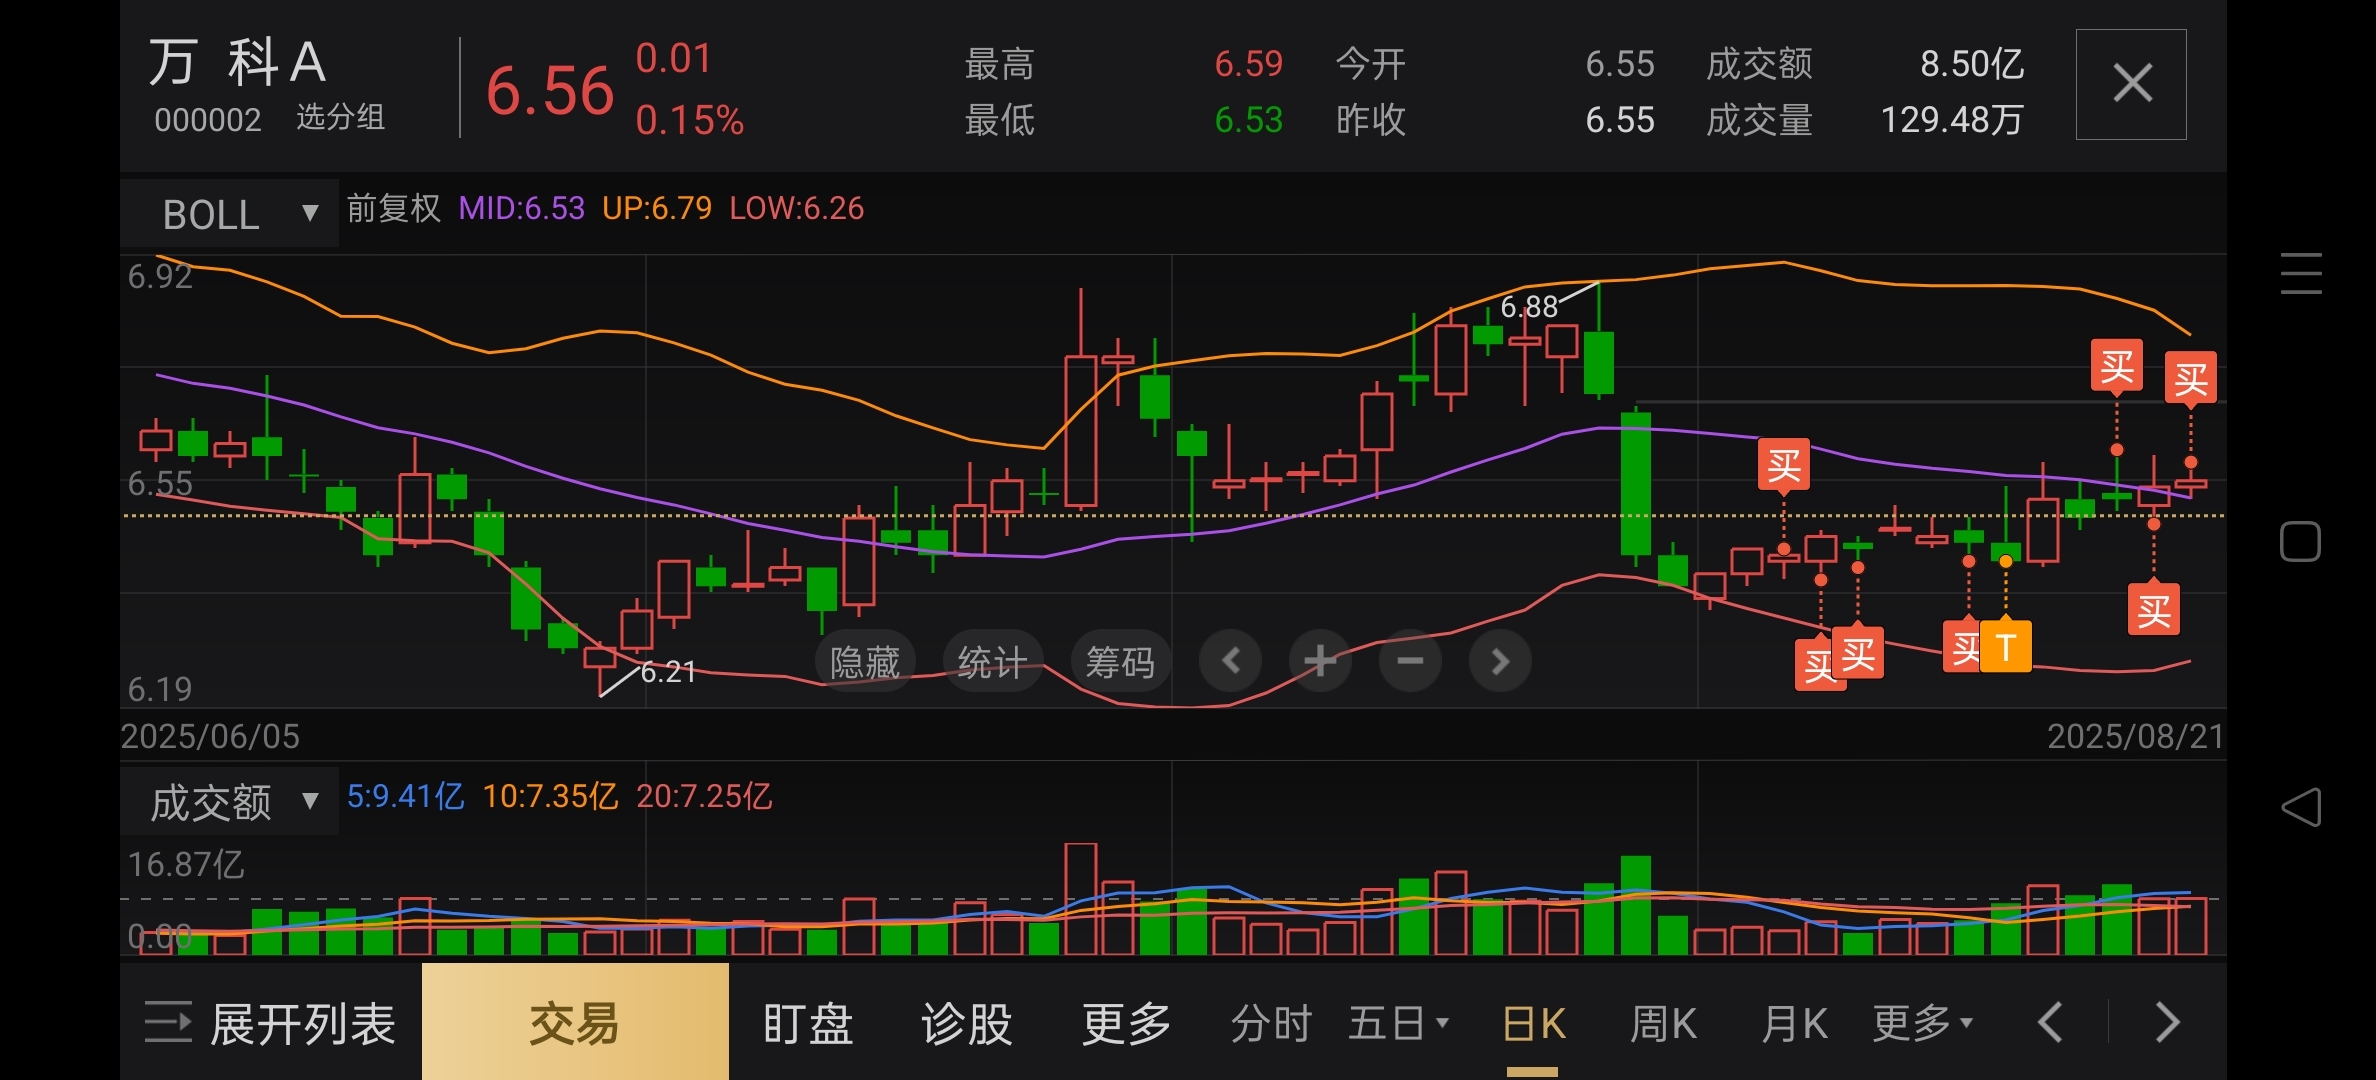2376x1080 pixels.
Task: Click the 6.88 high price label
Action: coord(1529,306)
